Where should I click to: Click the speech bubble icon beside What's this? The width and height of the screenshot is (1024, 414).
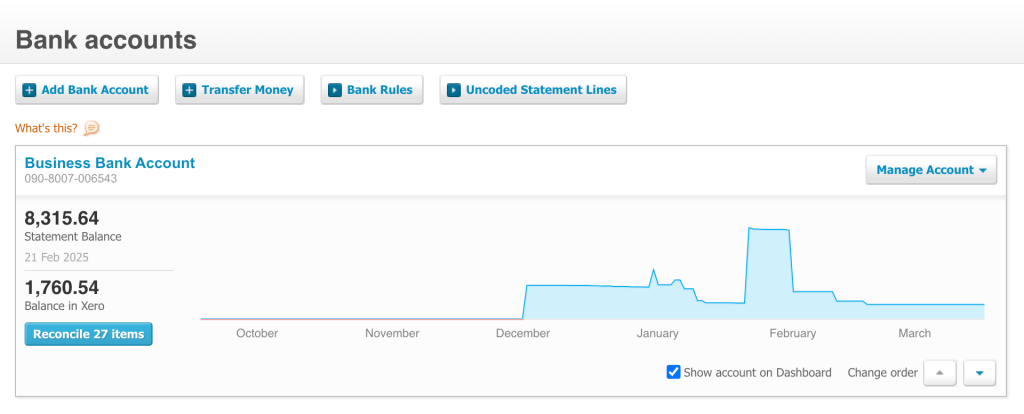click(92, 128)
